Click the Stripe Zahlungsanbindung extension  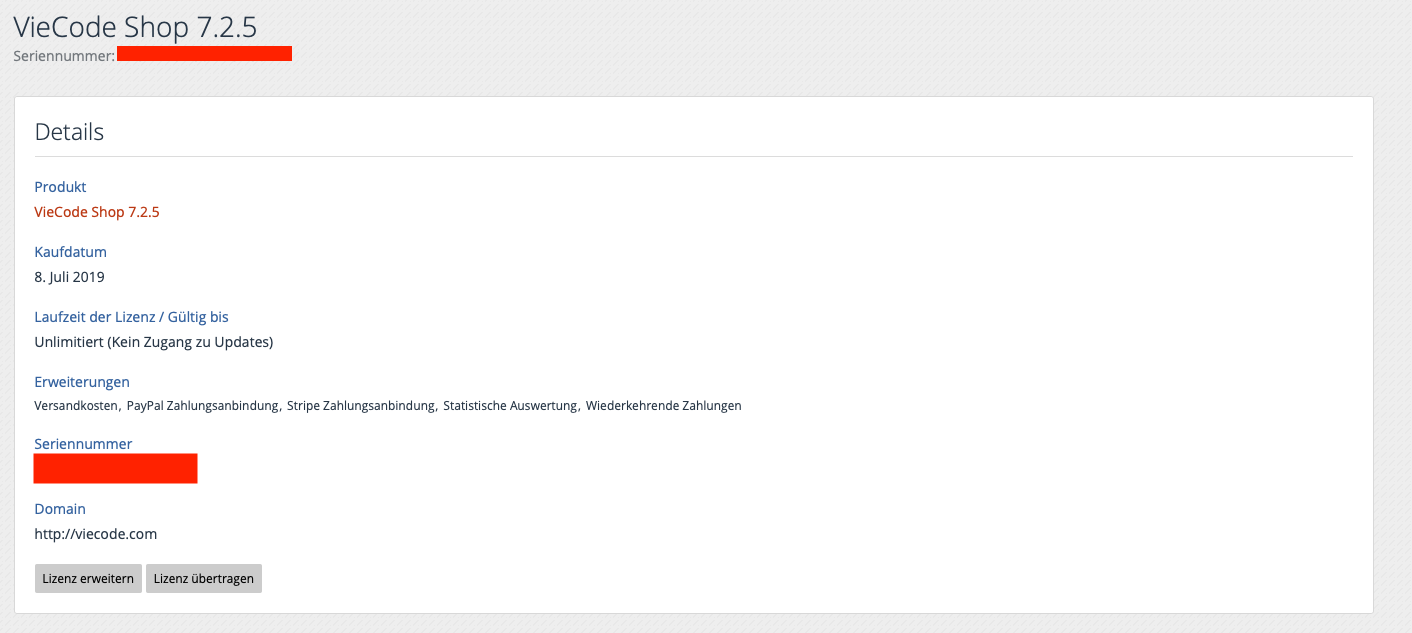click(x=361, y=406)
